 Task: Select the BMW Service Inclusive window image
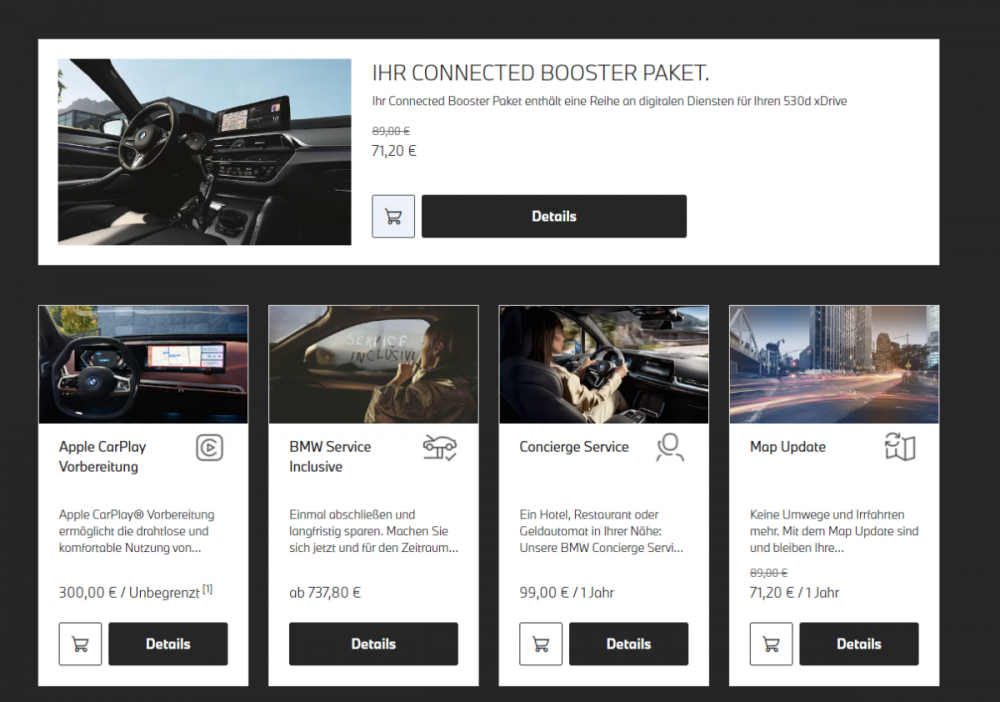tap(374, 365)
